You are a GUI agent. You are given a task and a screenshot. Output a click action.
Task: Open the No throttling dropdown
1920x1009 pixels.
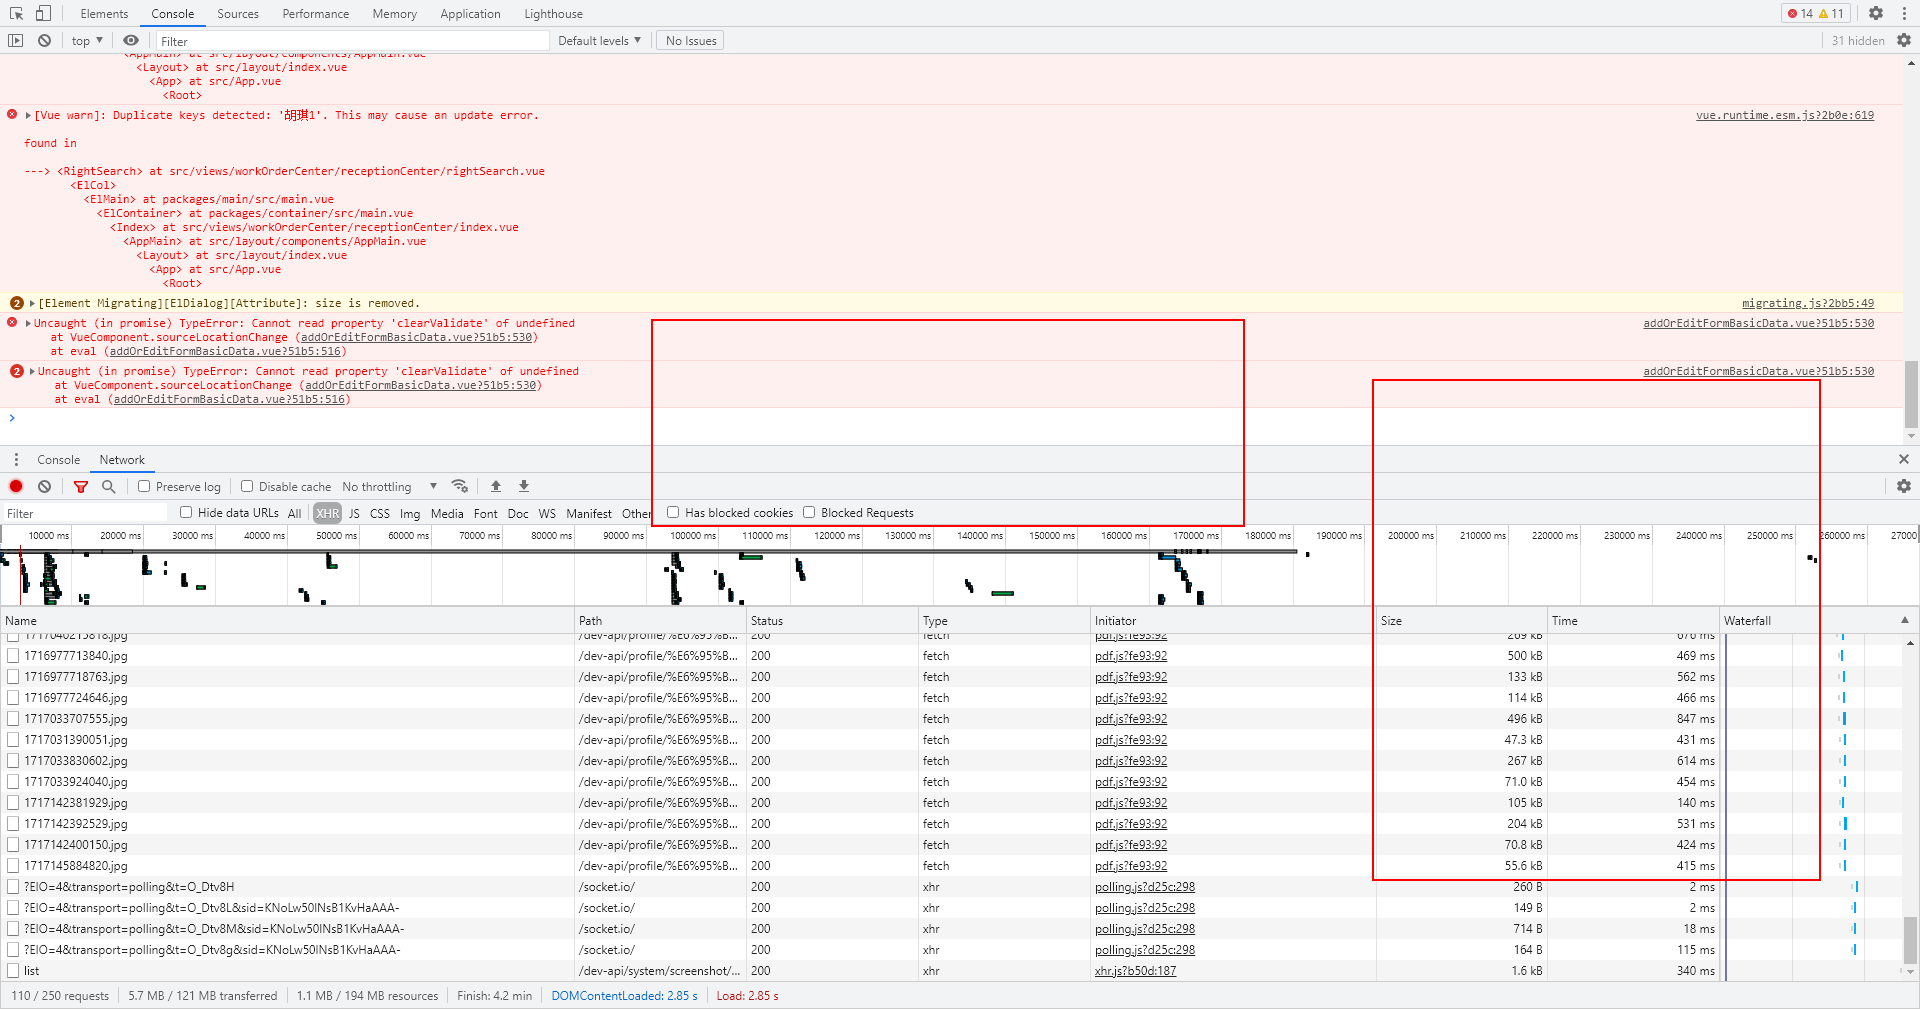pos(389,487)
